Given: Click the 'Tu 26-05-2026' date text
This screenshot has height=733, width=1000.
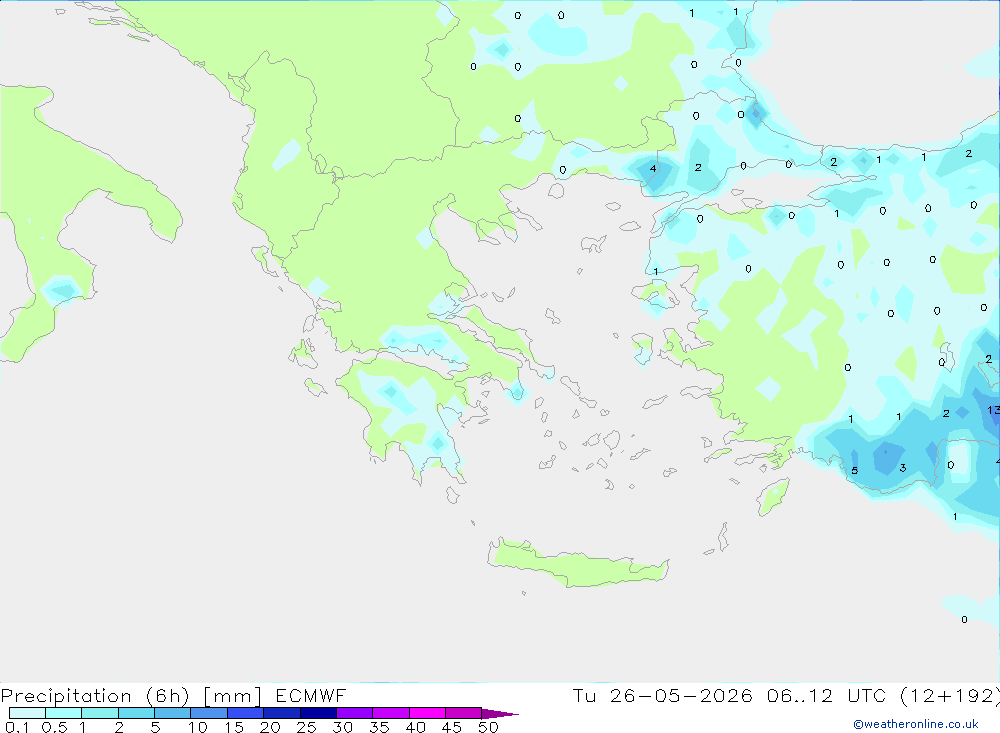Looking at the screenshot, I should (663, 695).
